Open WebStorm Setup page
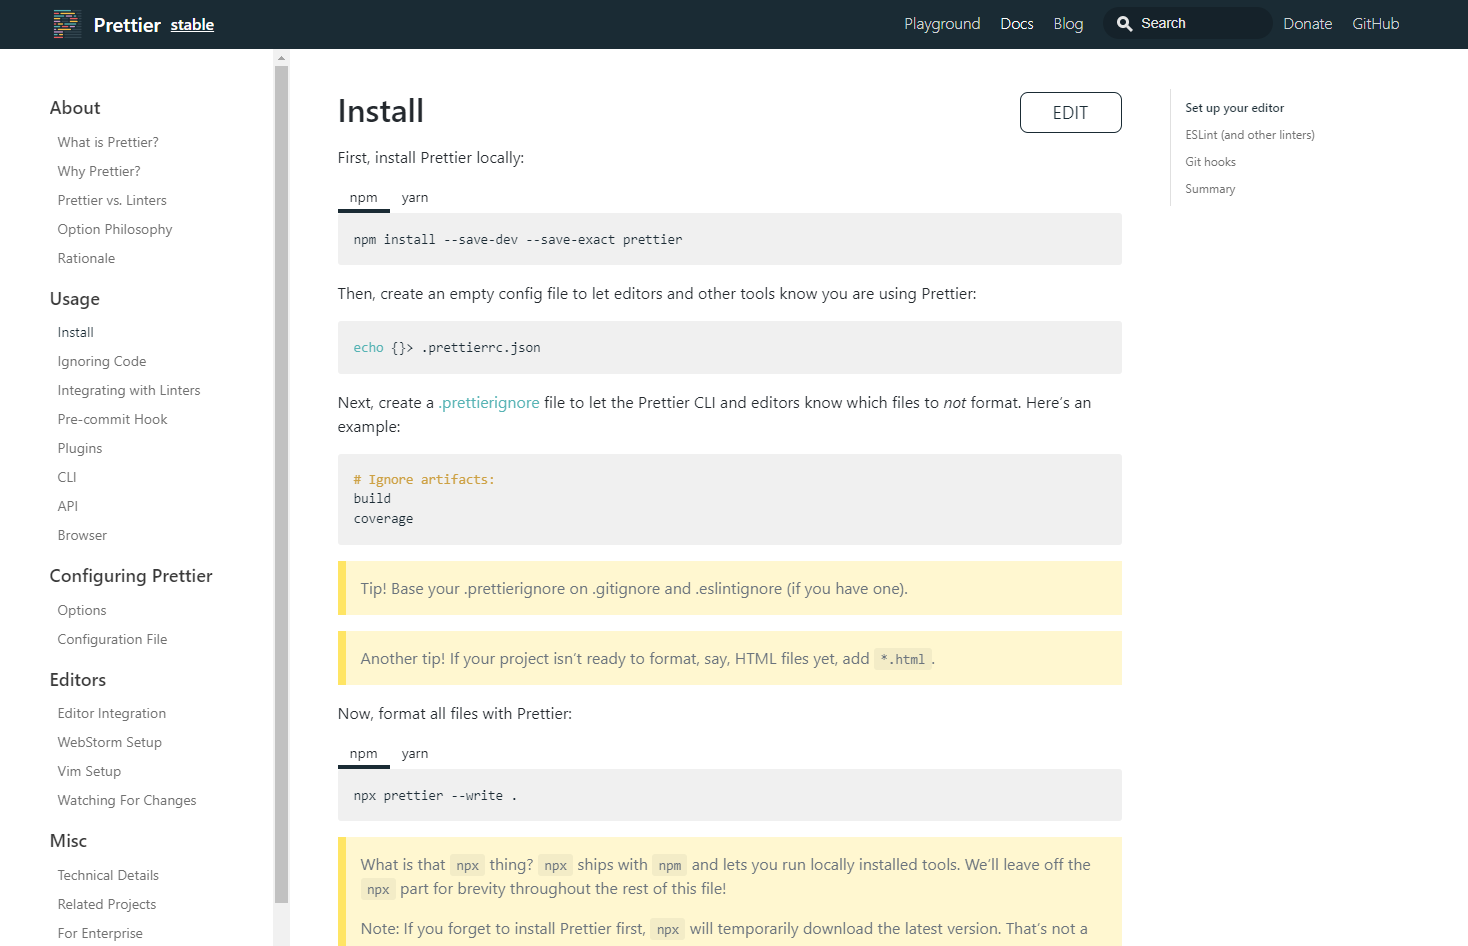Image resolution: width=1468 pixels, height=946 pixels. (x=109, y=742)
